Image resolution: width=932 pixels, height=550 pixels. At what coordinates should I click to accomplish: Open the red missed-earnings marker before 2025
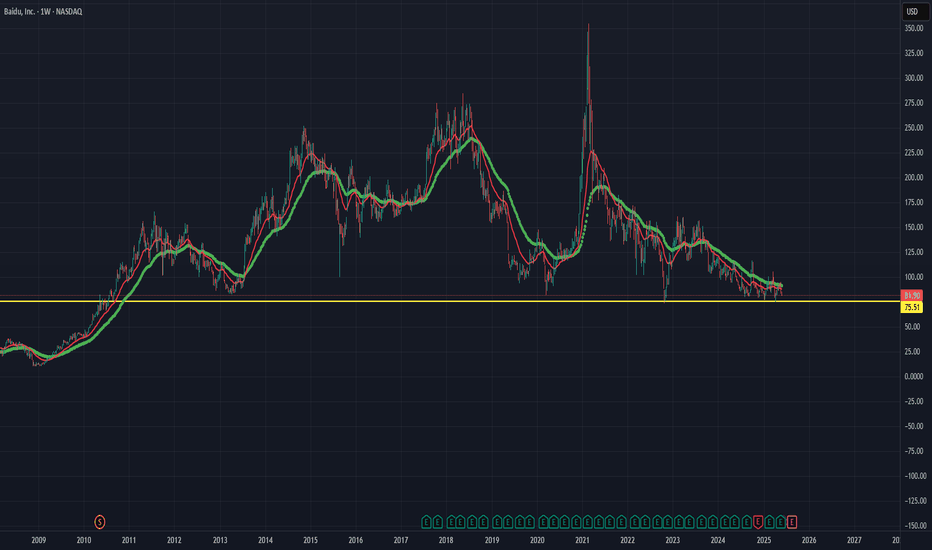[758, 522]
